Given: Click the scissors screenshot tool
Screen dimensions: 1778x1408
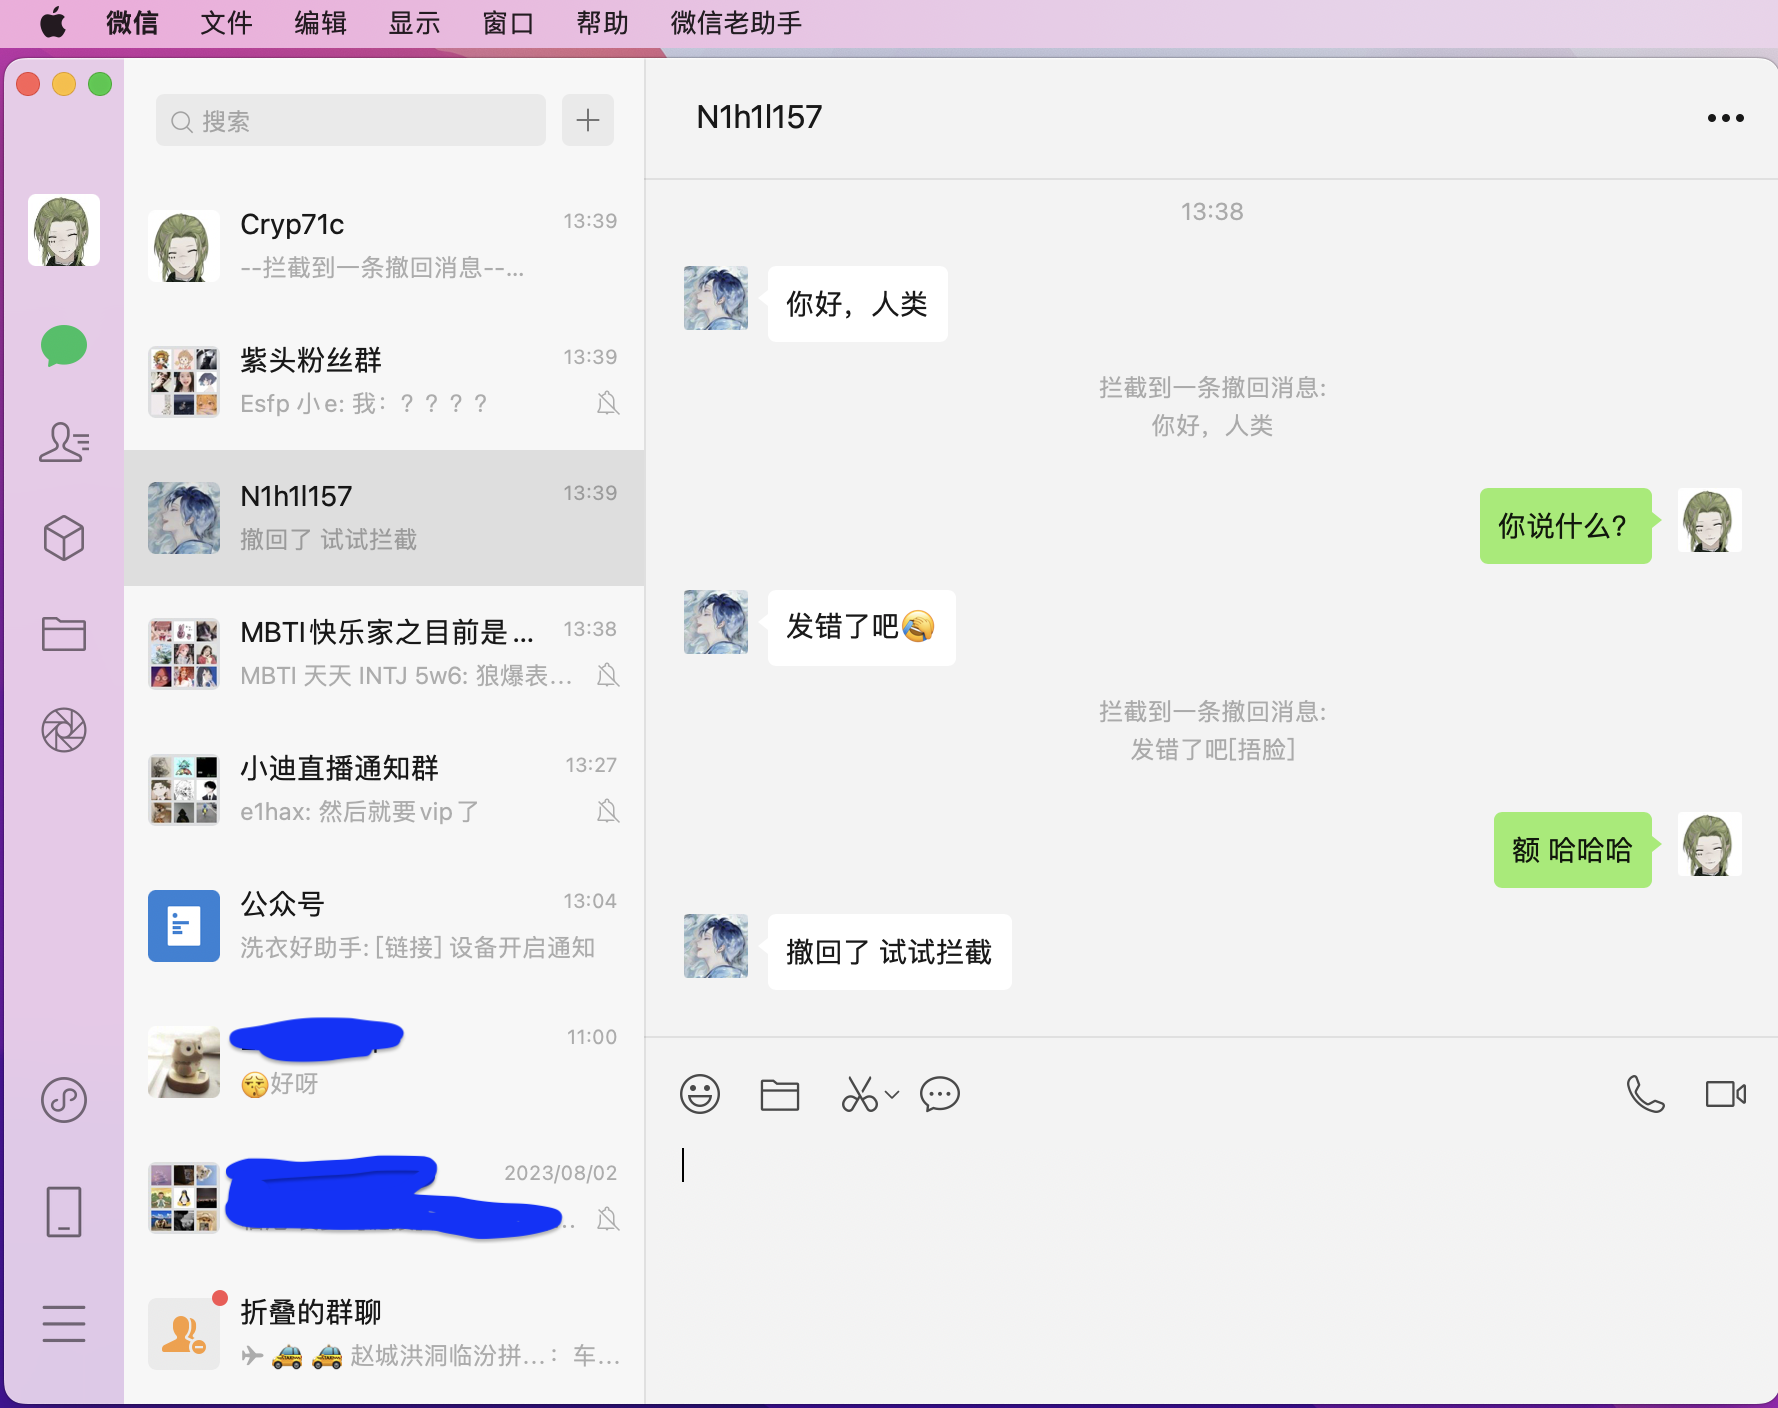Looking at the screenshot, I should point(859,1094).
